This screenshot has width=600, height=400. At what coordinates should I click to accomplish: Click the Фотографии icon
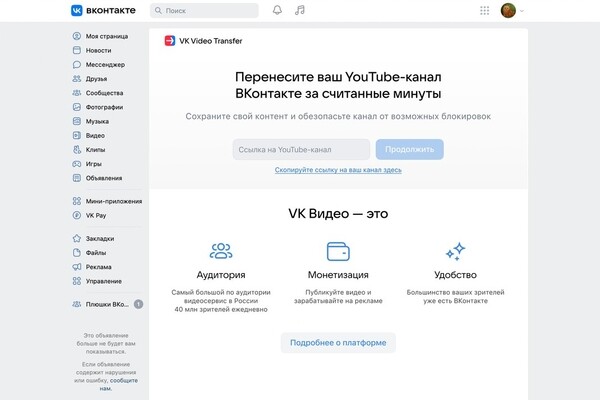pyautogui.click(x=77, y=107)
